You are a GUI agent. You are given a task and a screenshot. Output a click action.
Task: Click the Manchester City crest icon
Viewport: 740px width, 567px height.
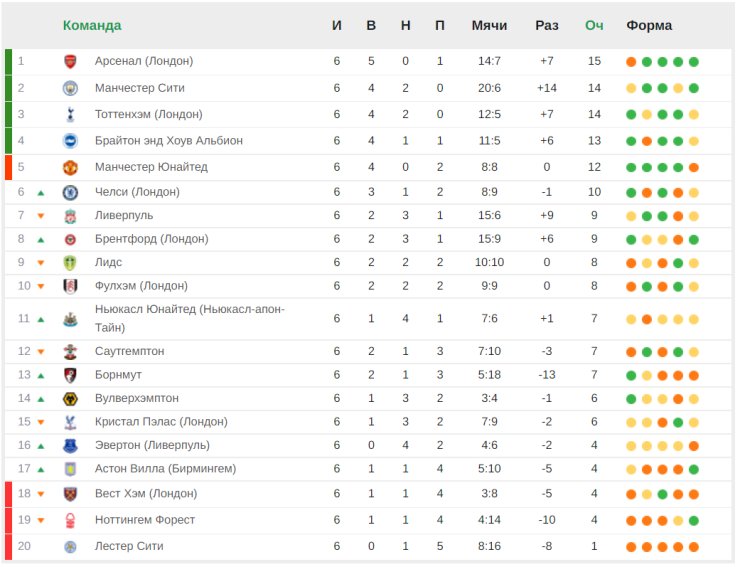click(x=70, y=88)
